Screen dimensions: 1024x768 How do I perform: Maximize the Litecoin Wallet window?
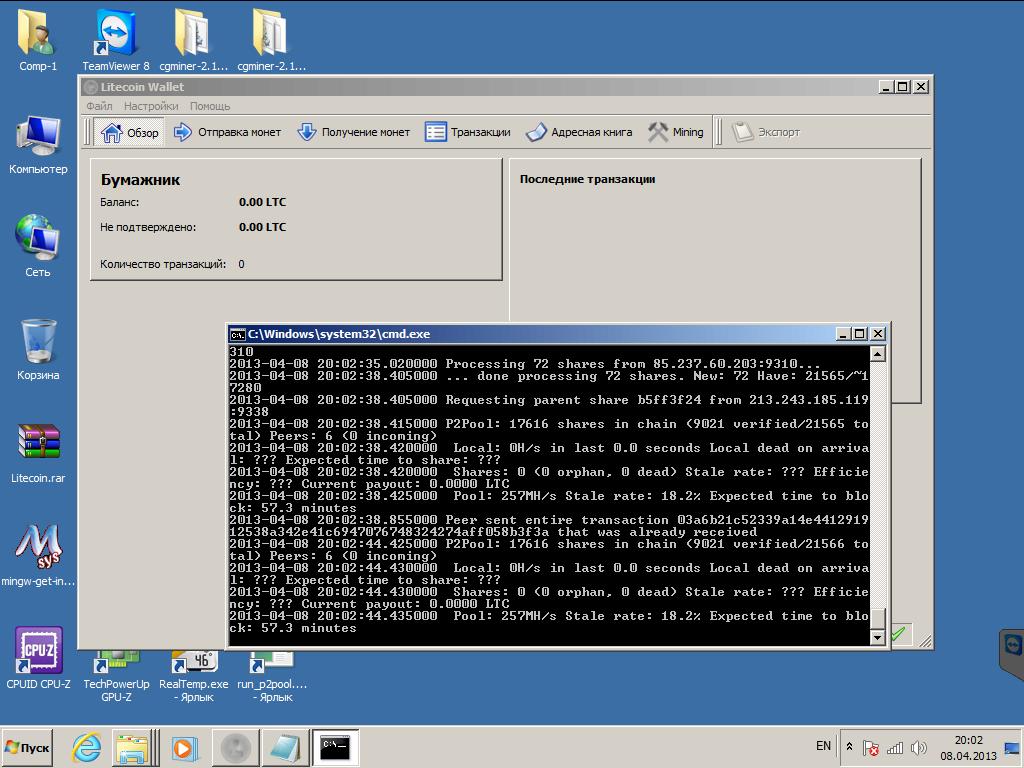(x=903, y=87)
